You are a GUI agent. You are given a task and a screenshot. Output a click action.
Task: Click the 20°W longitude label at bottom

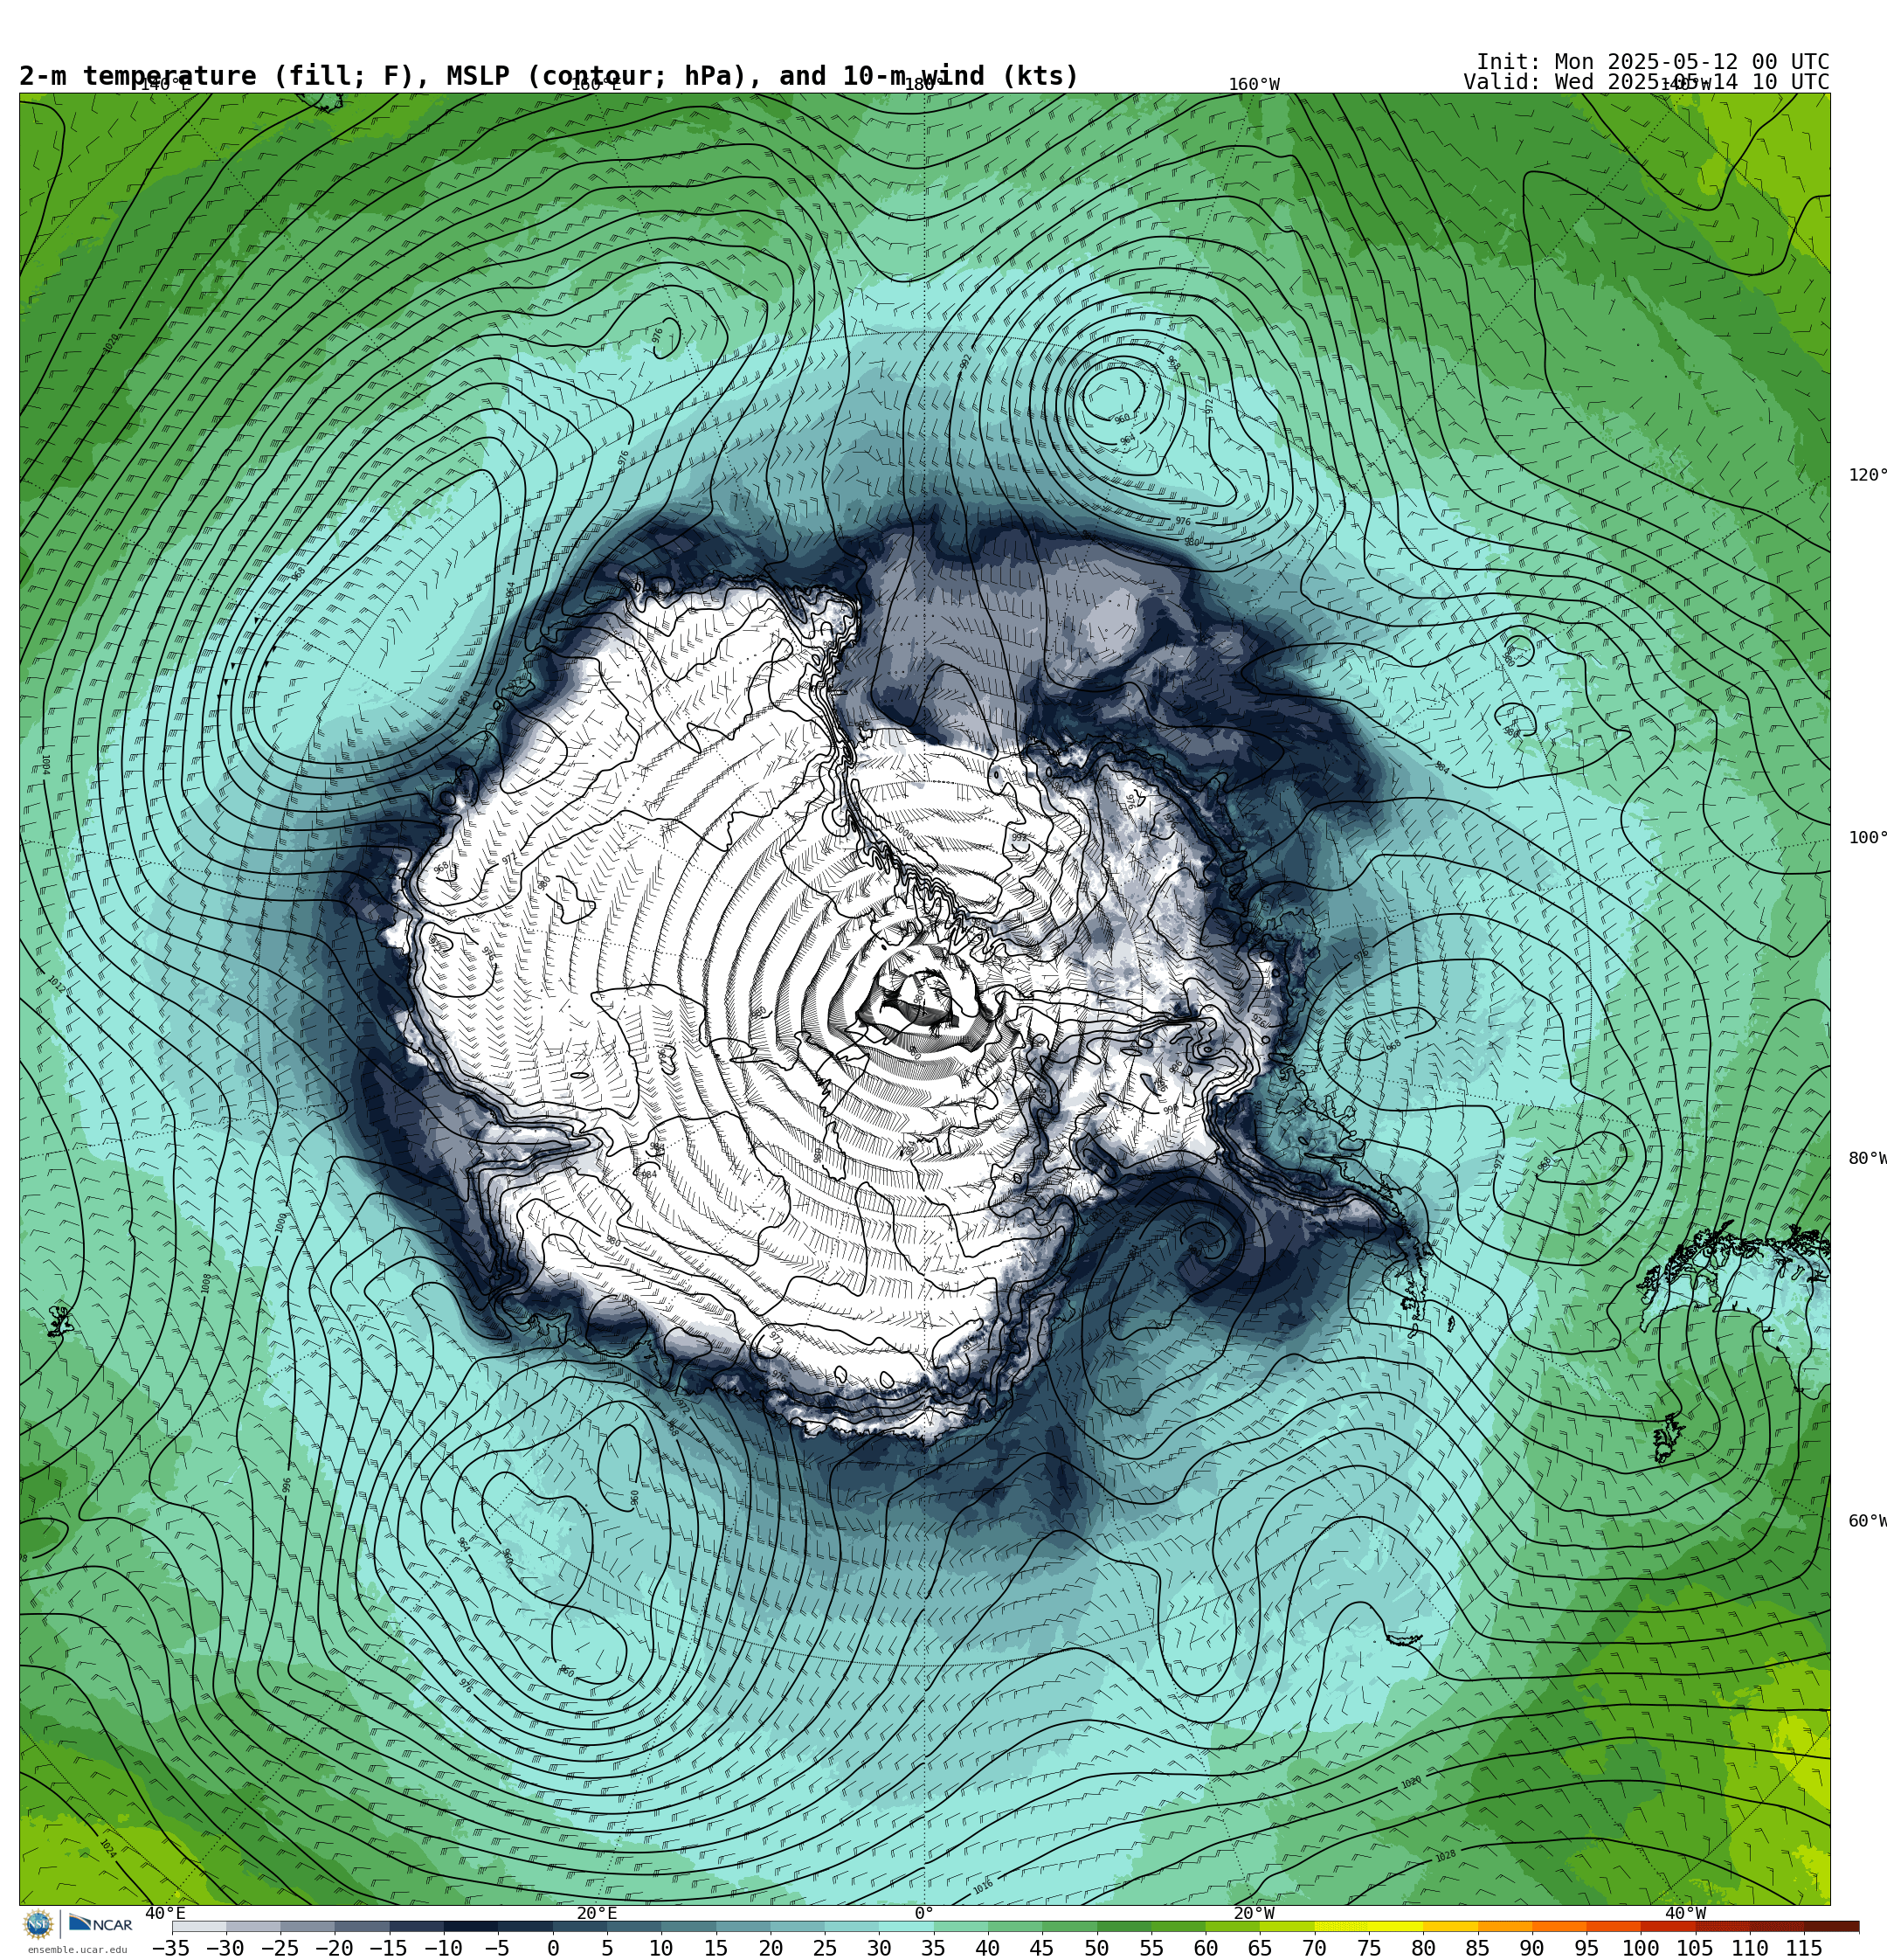click(x=1254, y=1913)
